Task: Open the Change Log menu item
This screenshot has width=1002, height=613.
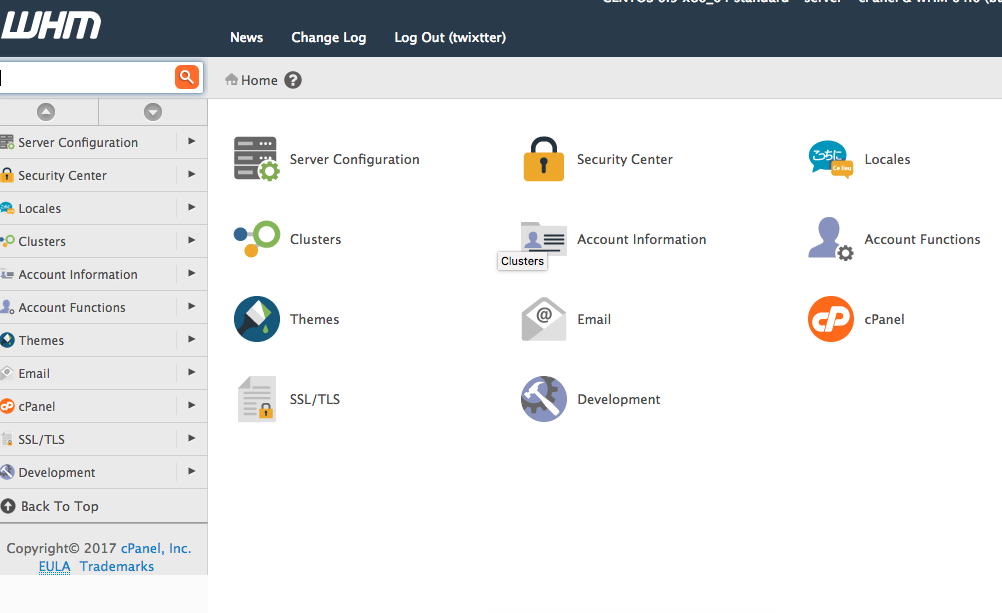Action: point(328,37)
